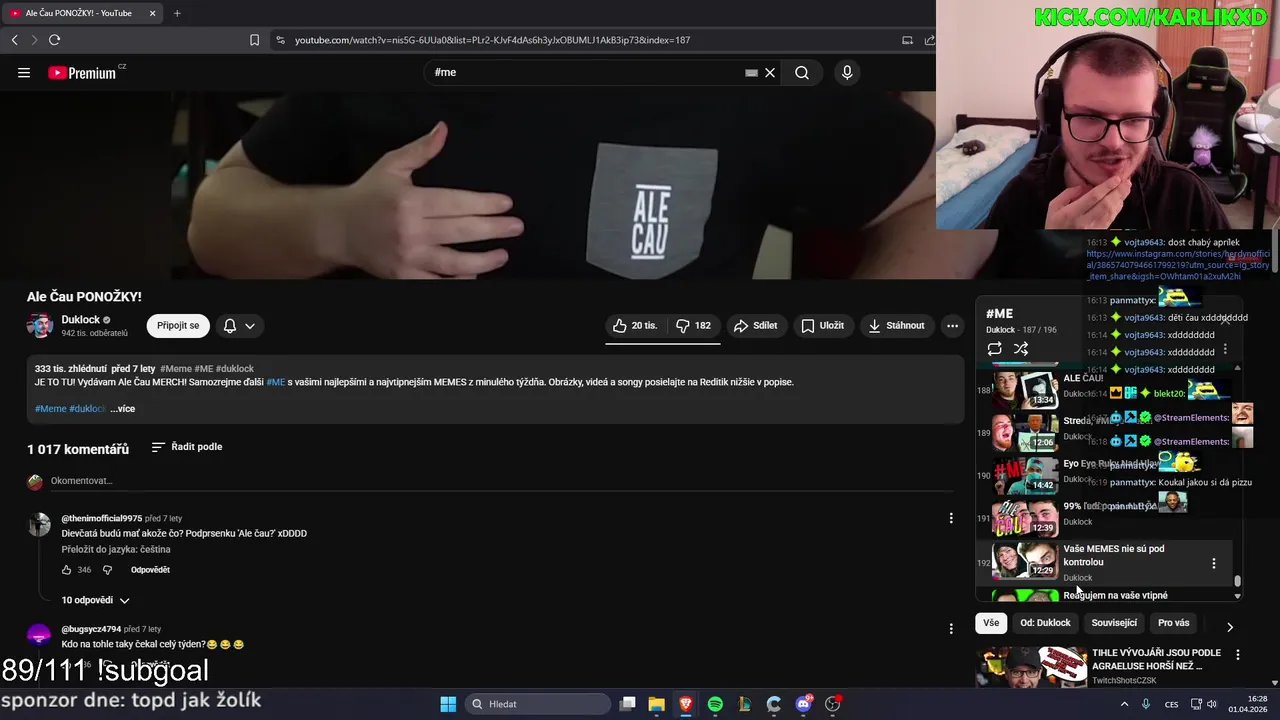
Task: Play playlist video 189 thumbnail
Action: pyautogui.click(x=1024, y=433)
